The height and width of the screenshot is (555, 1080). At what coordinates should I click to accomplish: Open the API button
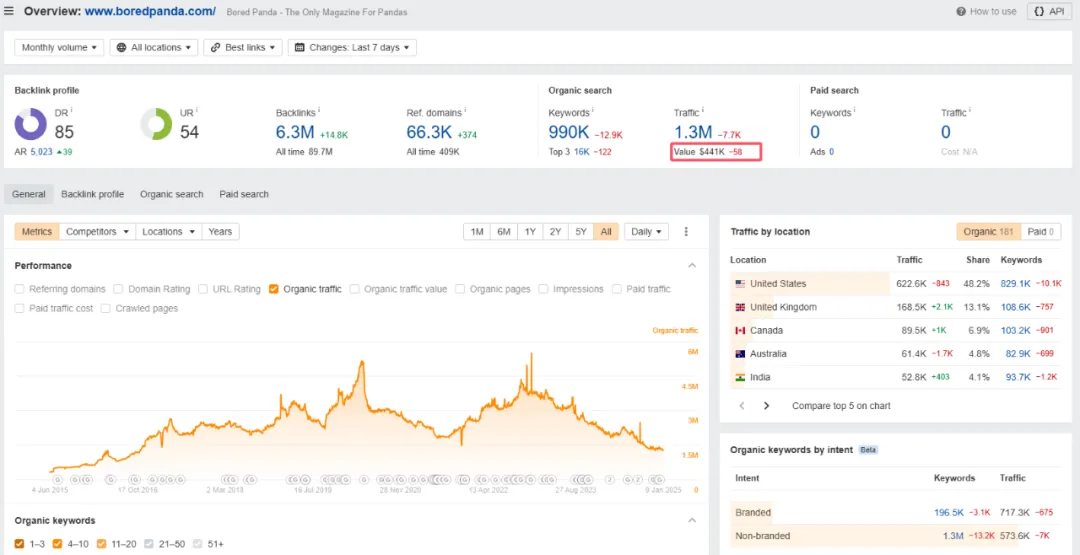(1048, 11)
